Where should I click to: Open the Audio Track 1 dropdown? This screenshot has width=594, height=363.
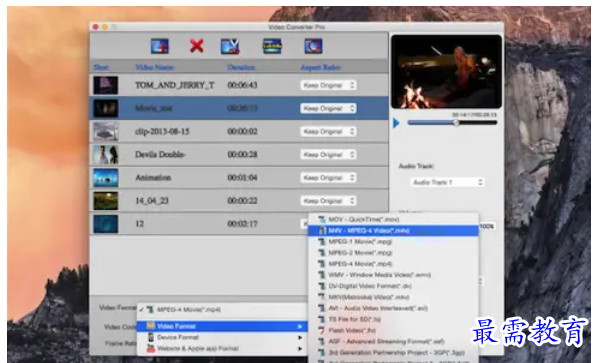(447, 182)
